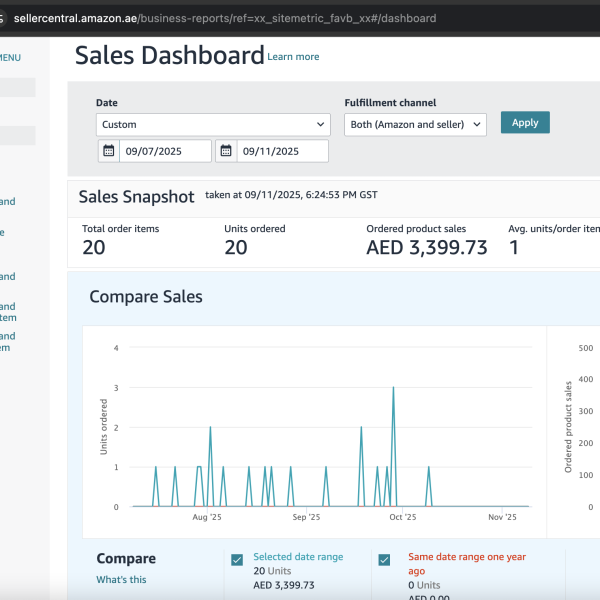Click the site info icon in address bar
600x600 pixels.
click(3, 18)
